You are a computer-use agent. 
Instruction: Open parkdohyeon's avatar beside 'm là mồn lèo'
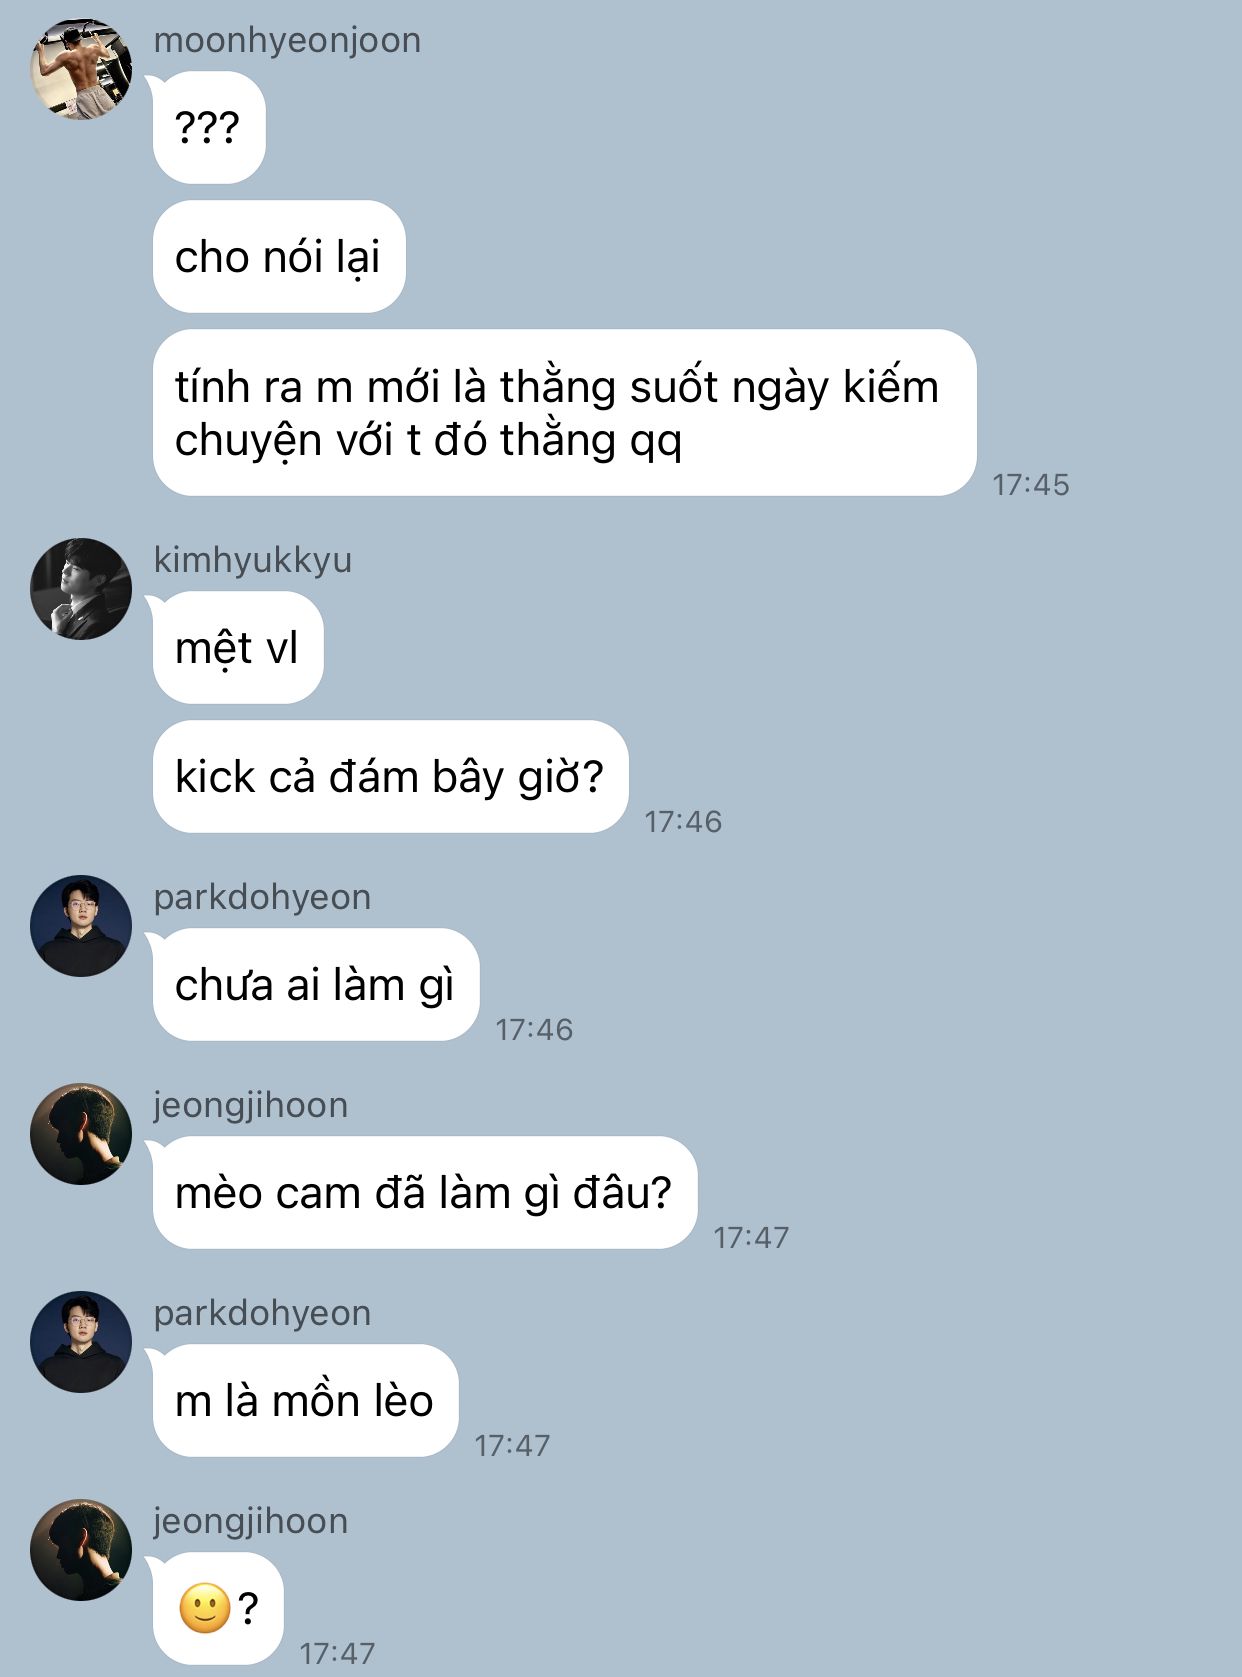tap(81, 1342)
